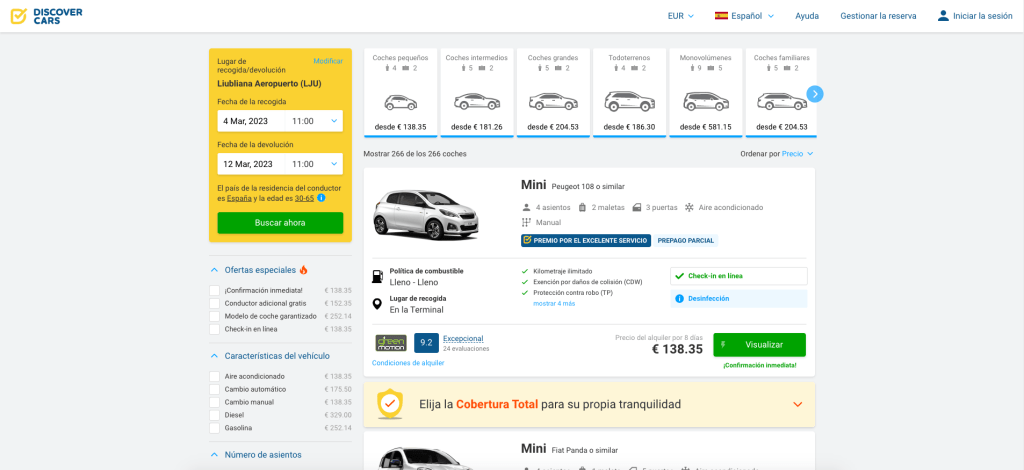Open the EUR currency dropdown
The image size is (1024, 470).
click(x=680, y=16)
